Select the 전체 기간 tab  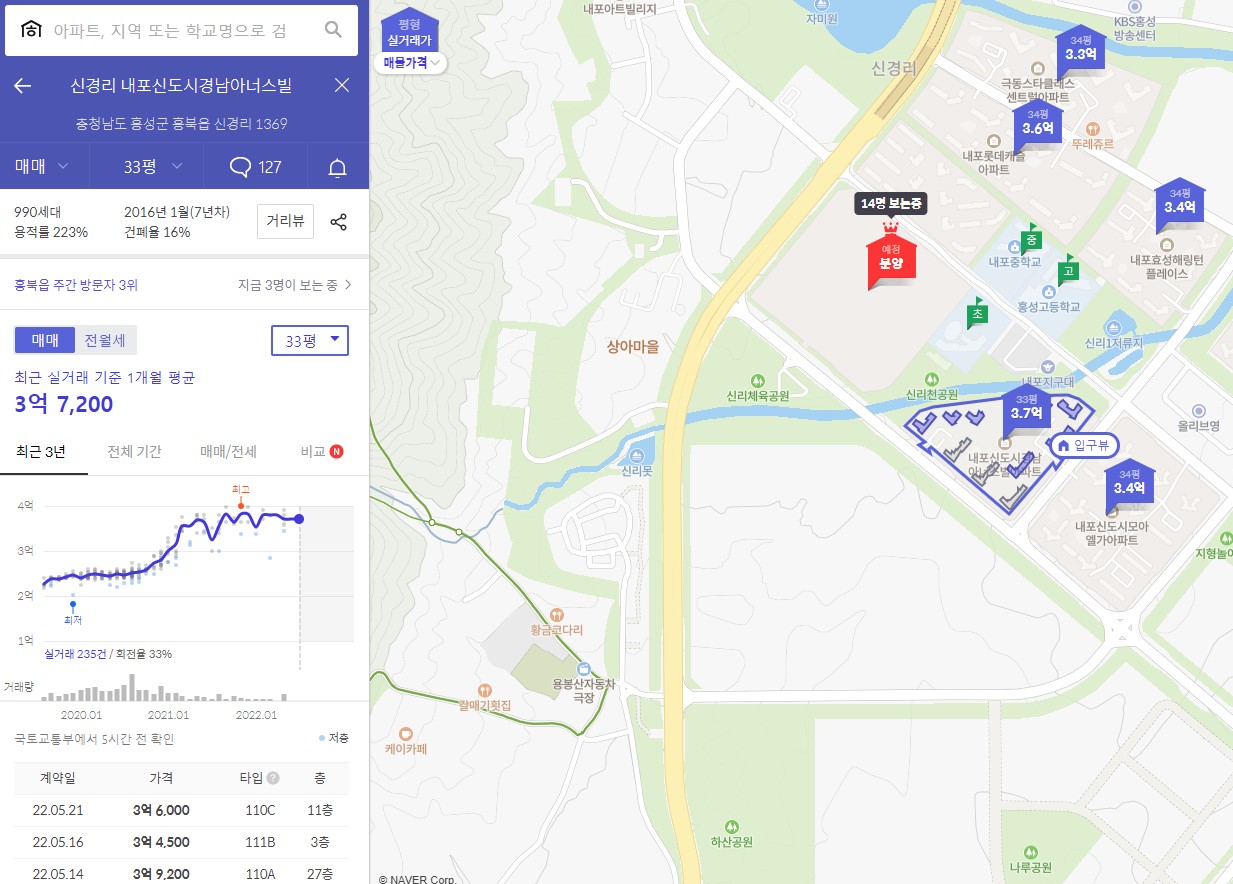pos(134,451)
